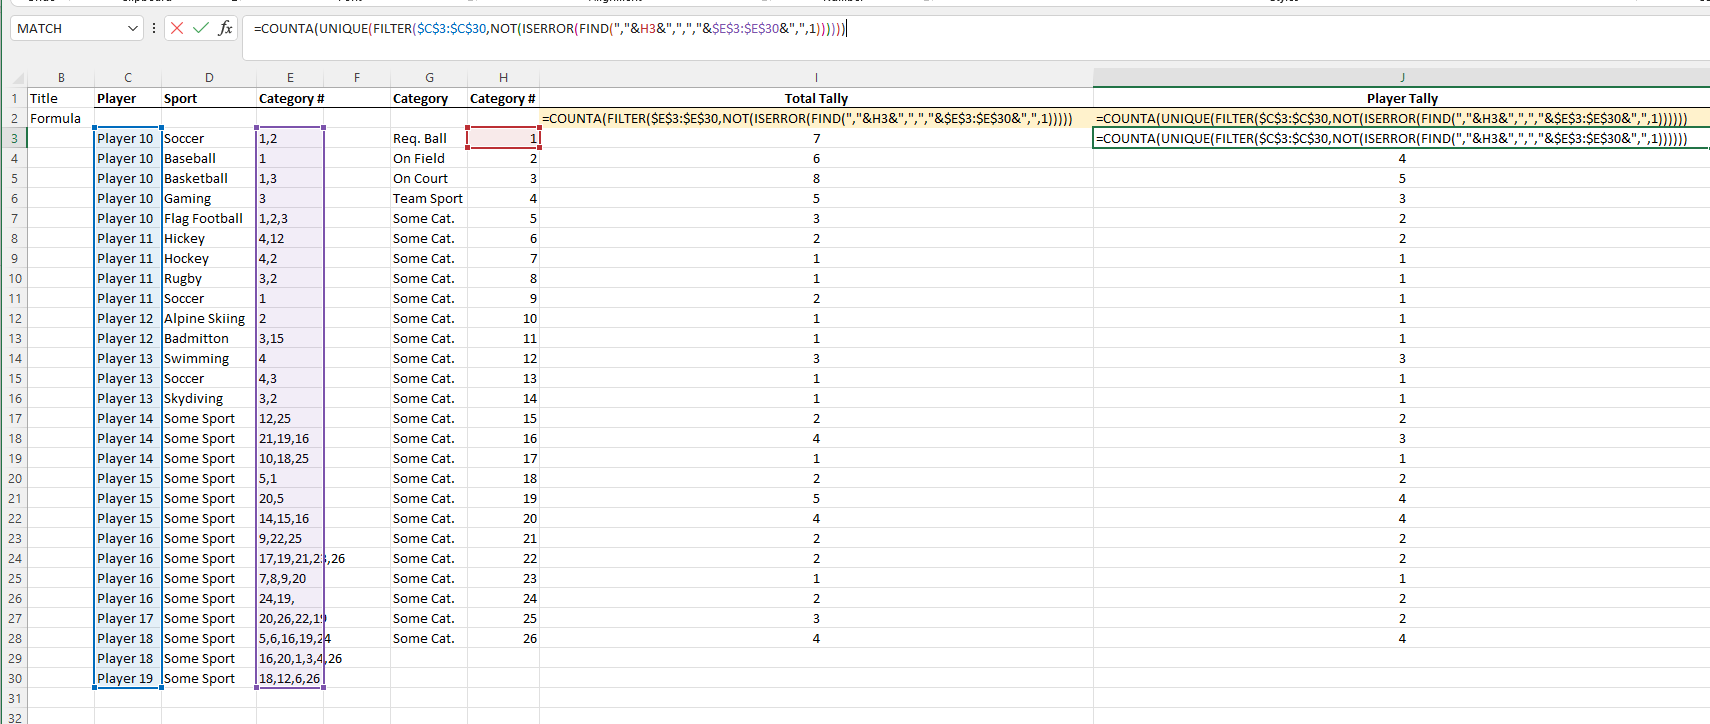Image resolution: width=1710 pixels, height=724 pixels.
Task: Click the 'On Field' category cell
Action: pyautogui.click(x=429, y=158)
